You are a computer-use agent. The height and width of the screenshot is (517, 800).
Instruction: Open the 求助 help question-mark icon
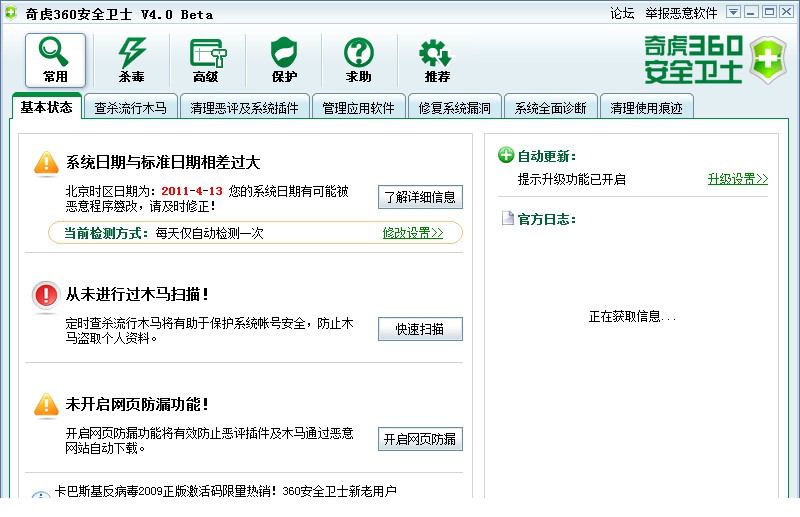click(359, 60)
